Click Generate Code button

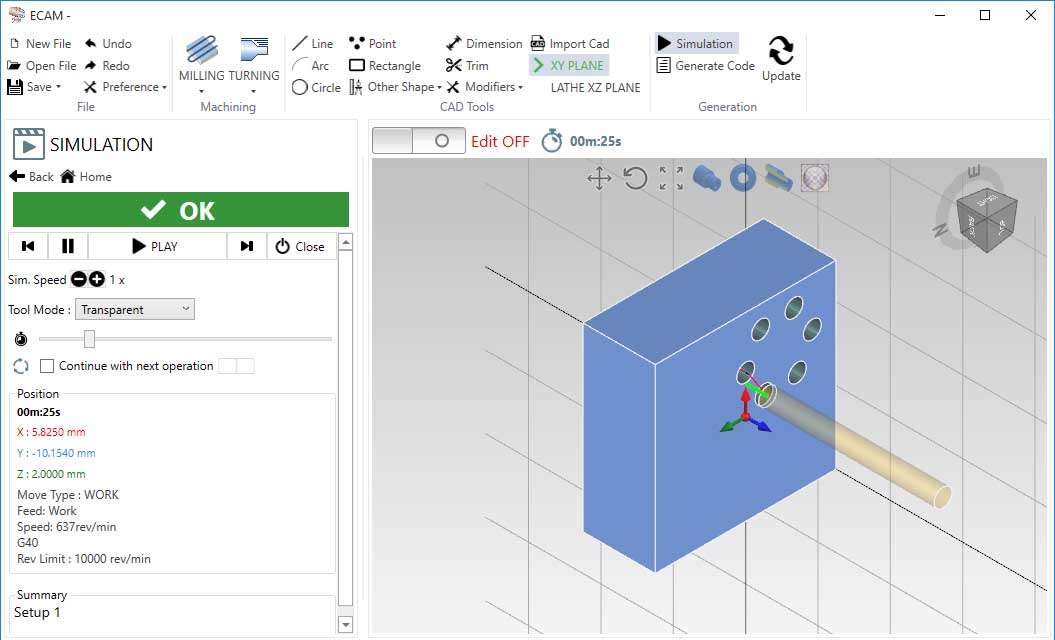(x=705, y=65)
